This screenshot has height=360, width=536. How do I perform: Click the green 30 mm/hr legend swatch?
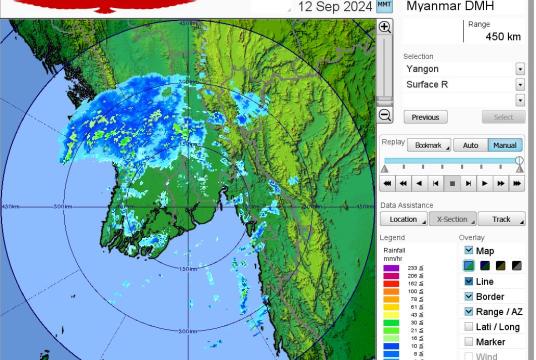click(x=391, y=323)
